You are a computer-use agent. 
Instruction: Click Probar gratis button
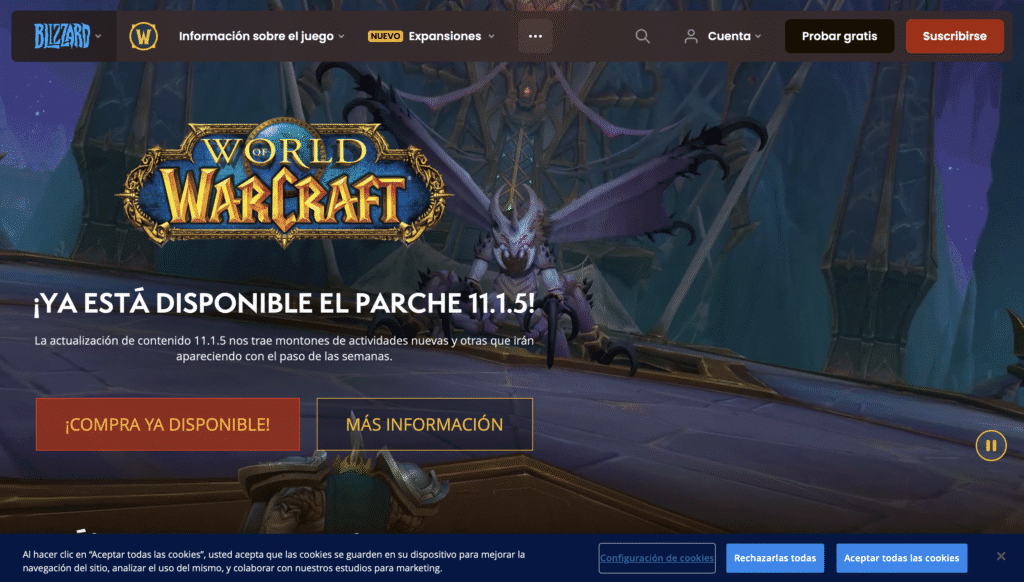pos(839,36)
